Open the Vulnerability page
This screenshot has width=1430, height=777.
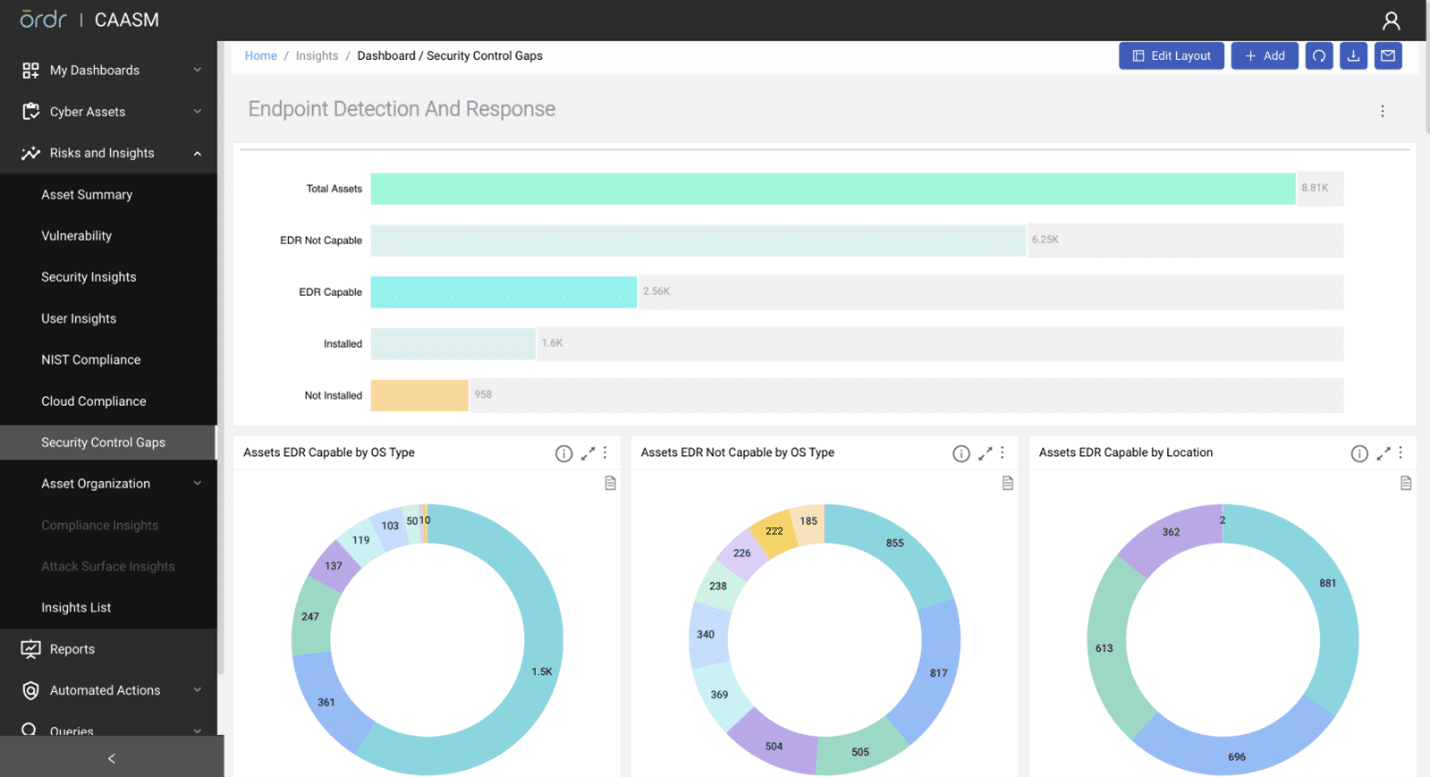click(x=76, y=236)
